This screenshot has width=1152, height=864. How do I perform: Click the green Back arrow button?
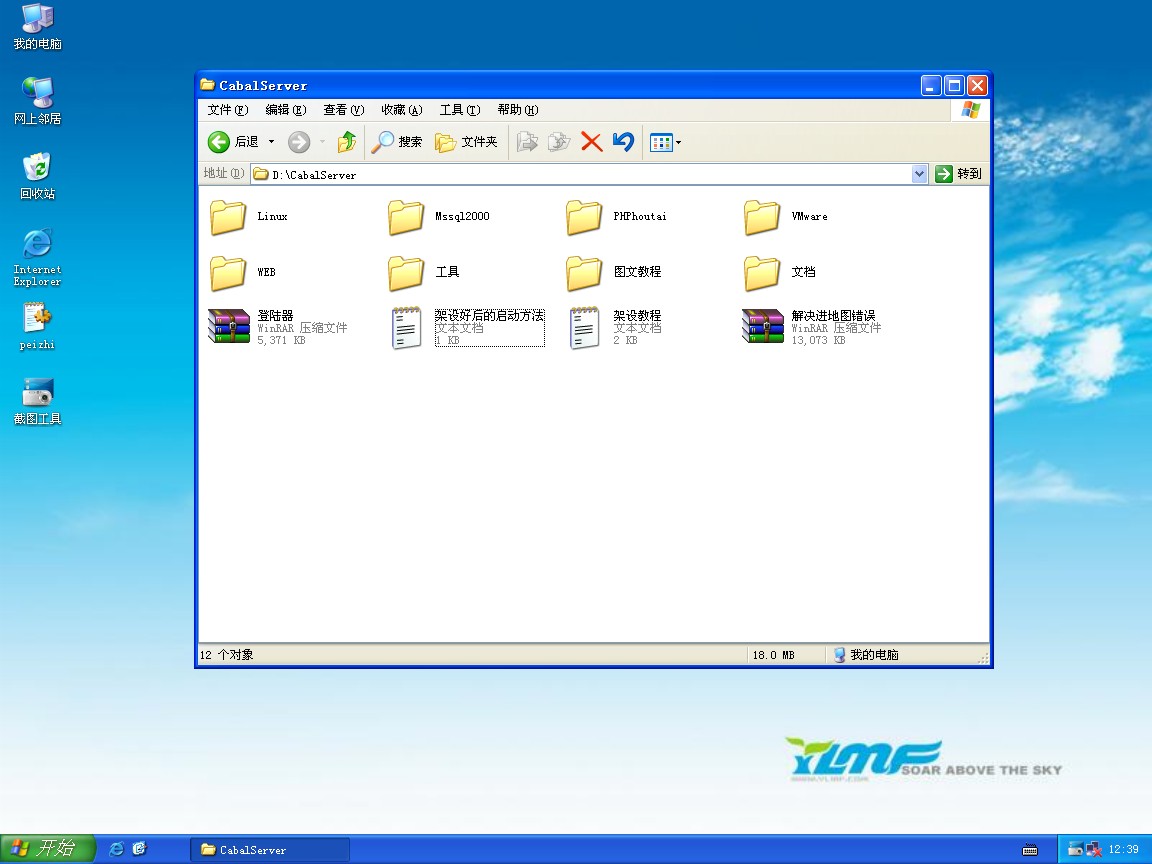[220, 142]
